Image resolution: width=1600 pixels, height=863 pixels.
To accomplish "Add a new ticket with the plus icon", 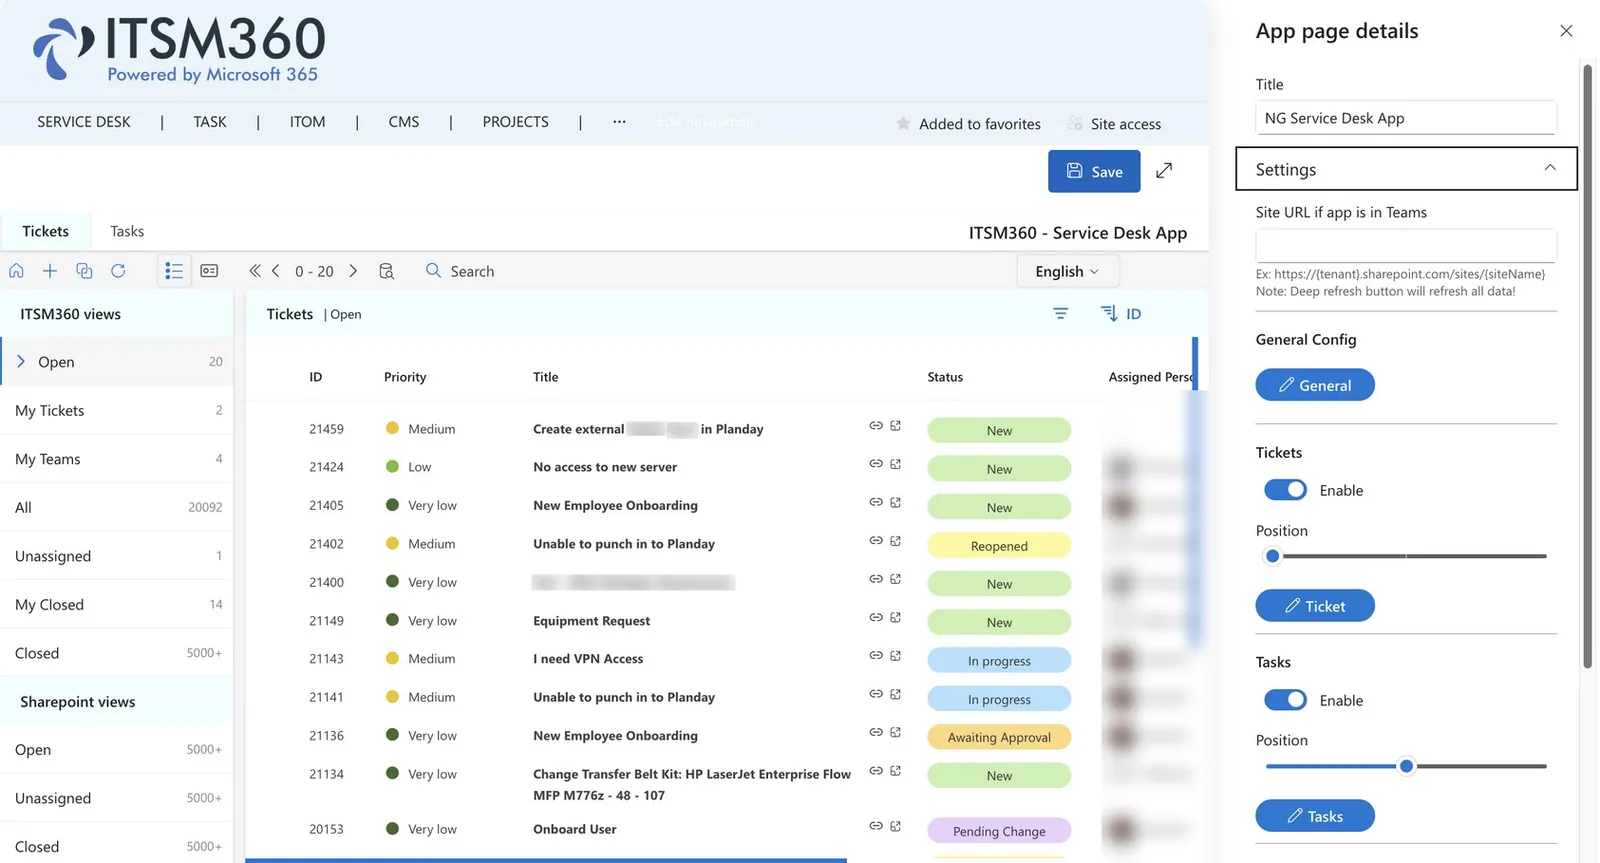I will (50, 271).
